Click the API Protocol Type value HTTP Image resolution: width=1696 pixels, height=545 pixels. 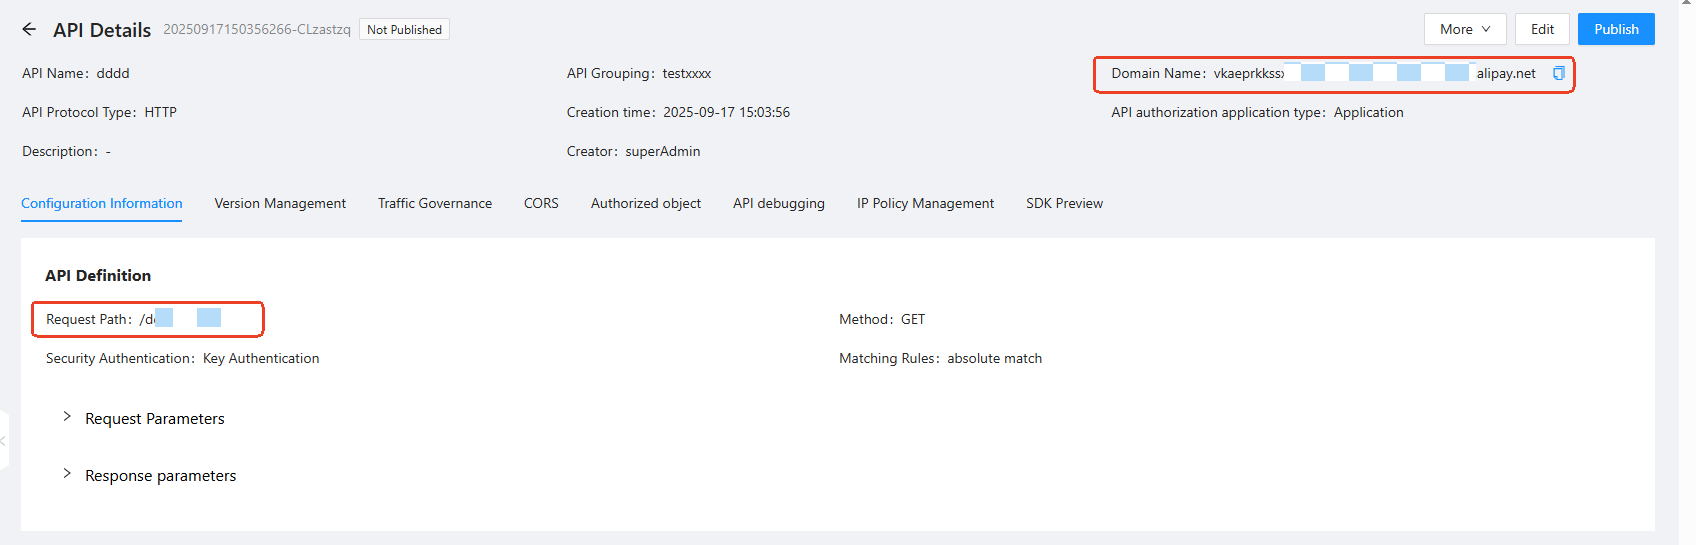tap(161, 112)
